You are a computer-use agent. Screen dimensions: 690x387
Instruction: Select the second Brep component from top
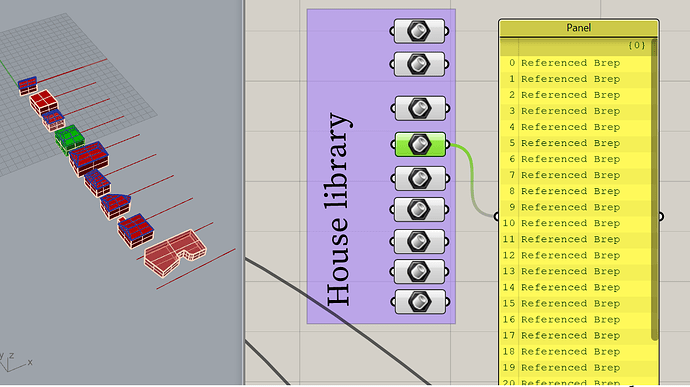pos(419,64)
